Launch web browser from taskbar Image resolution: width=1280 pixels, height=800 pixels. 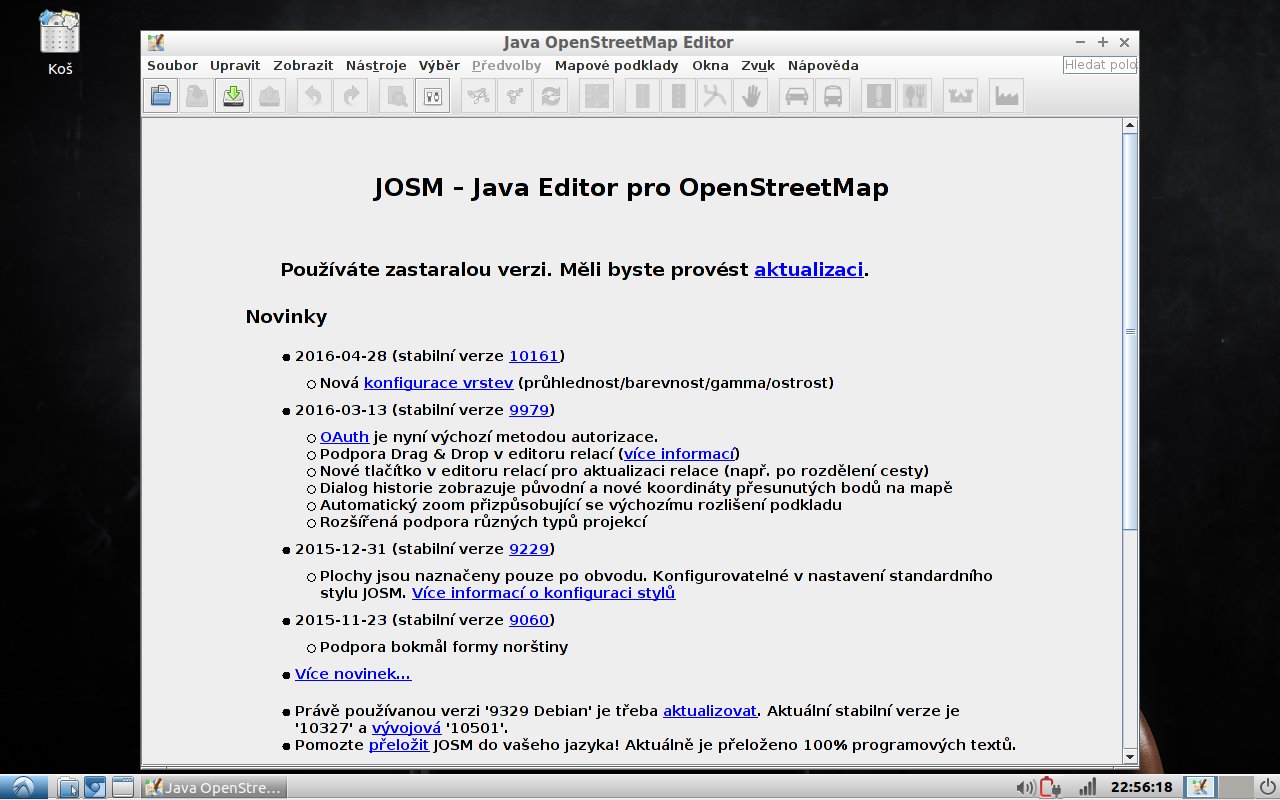tap(95, 787)
